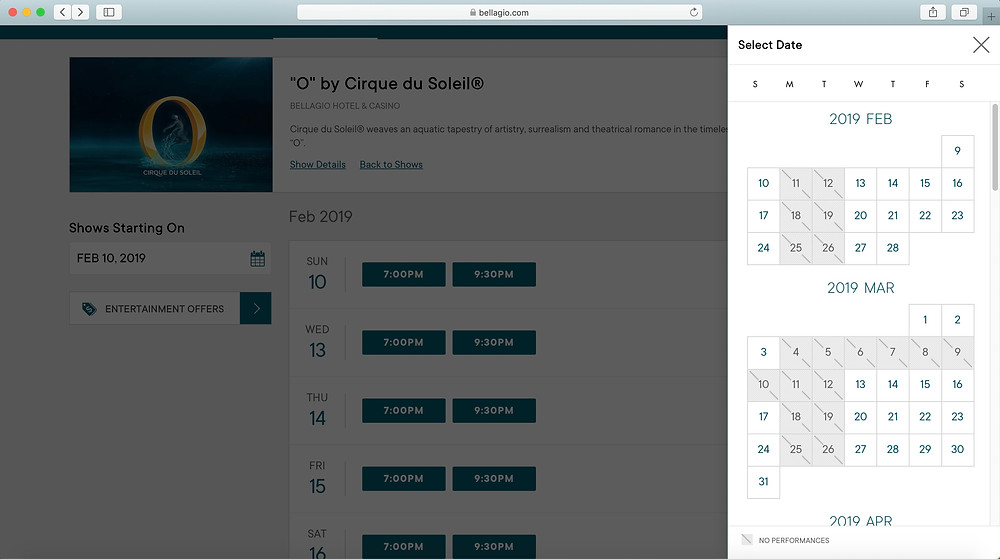
Task: Click Safari forward arrow
Action: click(x=80, y=12)
